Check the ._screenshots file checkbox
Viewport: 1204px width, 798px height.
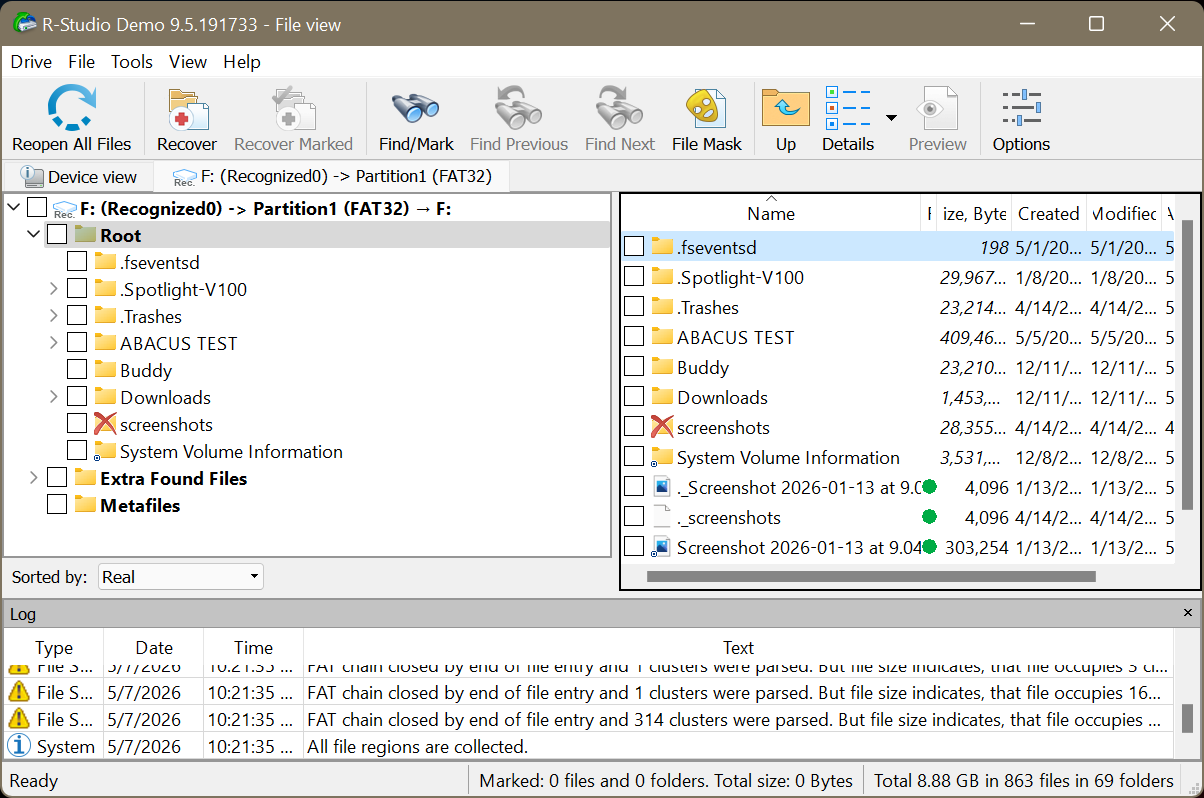click(x=634, y=517)
